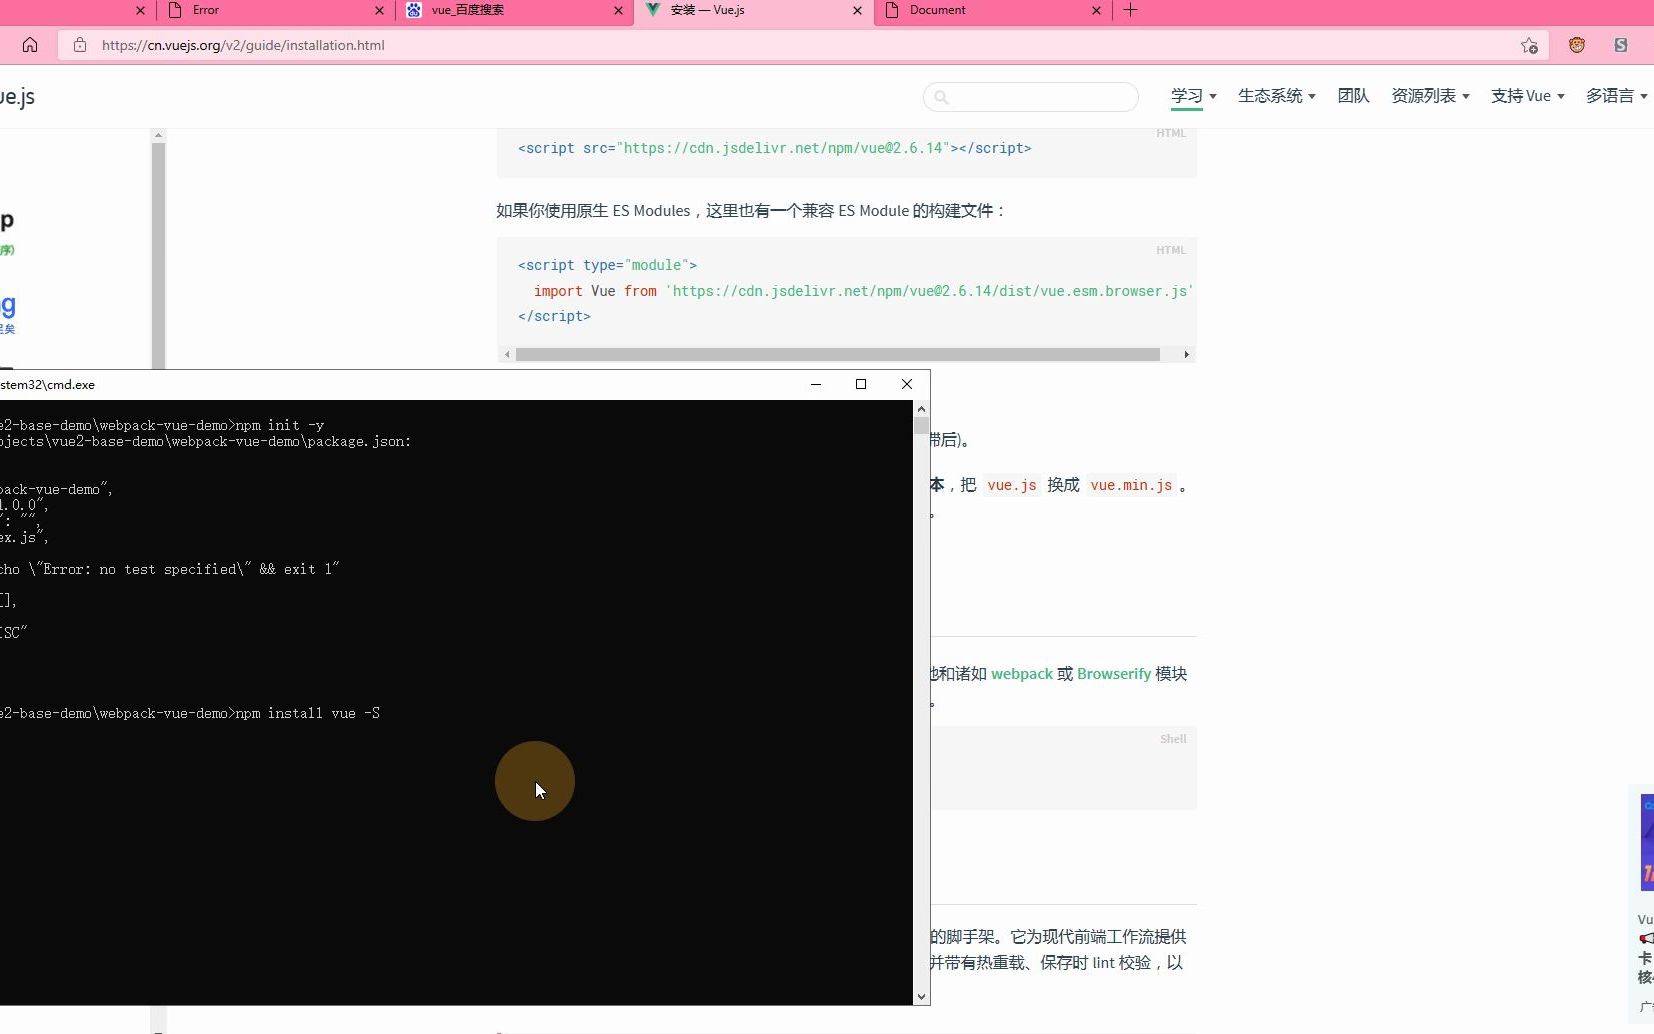
Task: Expand the 资源列表 dropdown menu
Action: coord(1430,96)
